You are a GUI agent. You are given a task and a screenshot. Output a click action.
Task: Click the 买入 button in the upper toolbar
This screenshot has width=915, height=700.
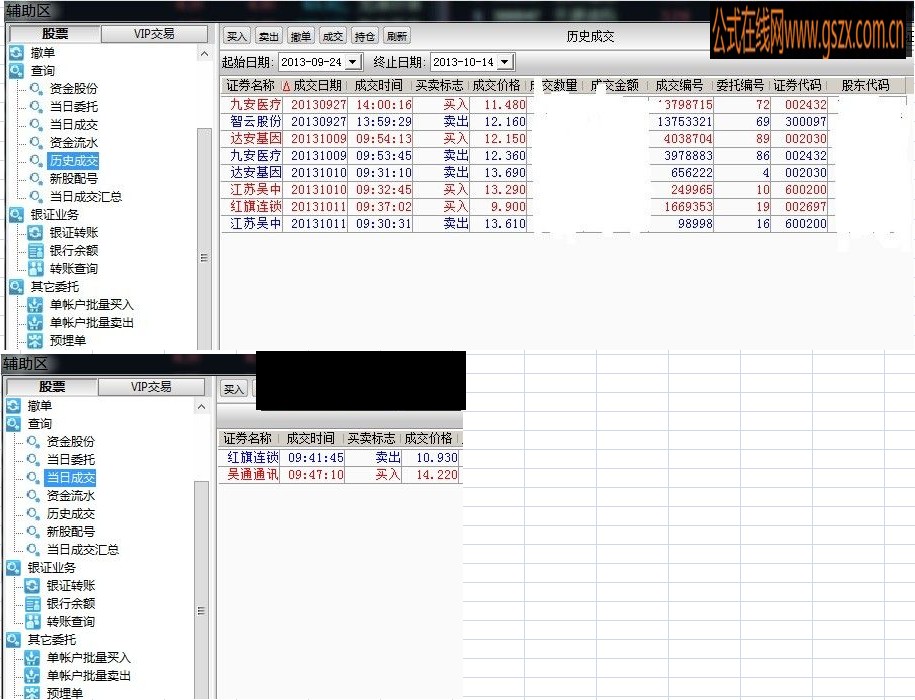[236, 36]
